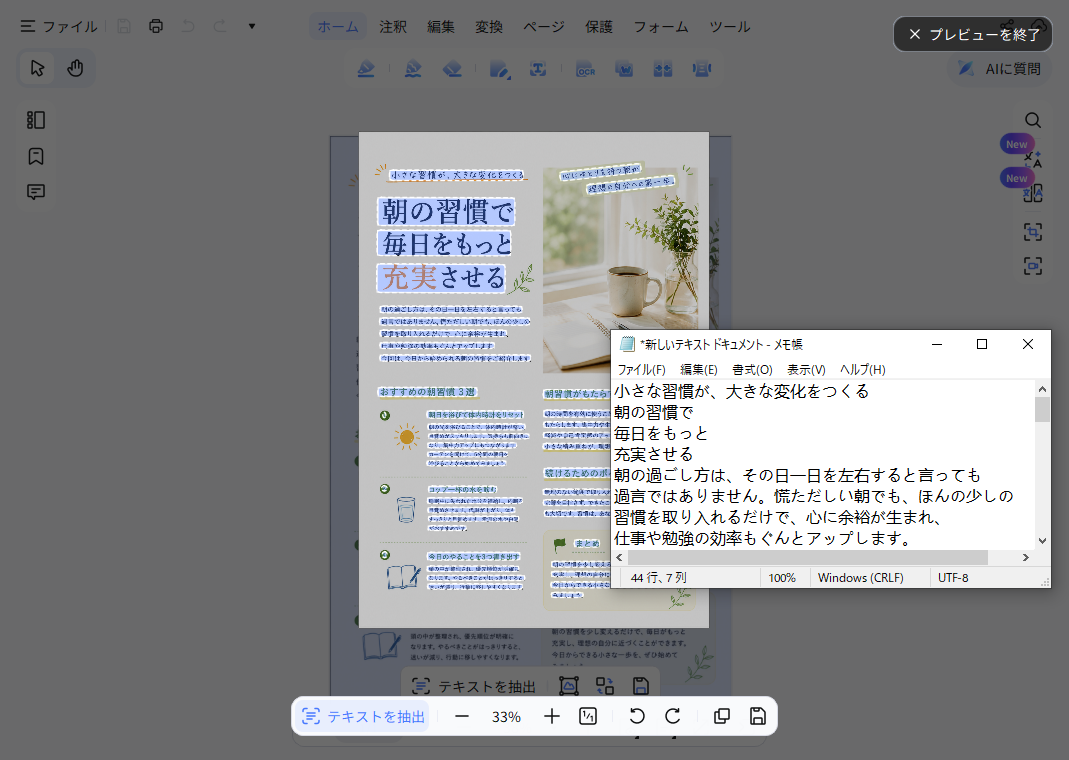Click the Notepad horizontal scrollbar thumb
The width and height of the screenshot is (1069, 760).
(807, 558)
